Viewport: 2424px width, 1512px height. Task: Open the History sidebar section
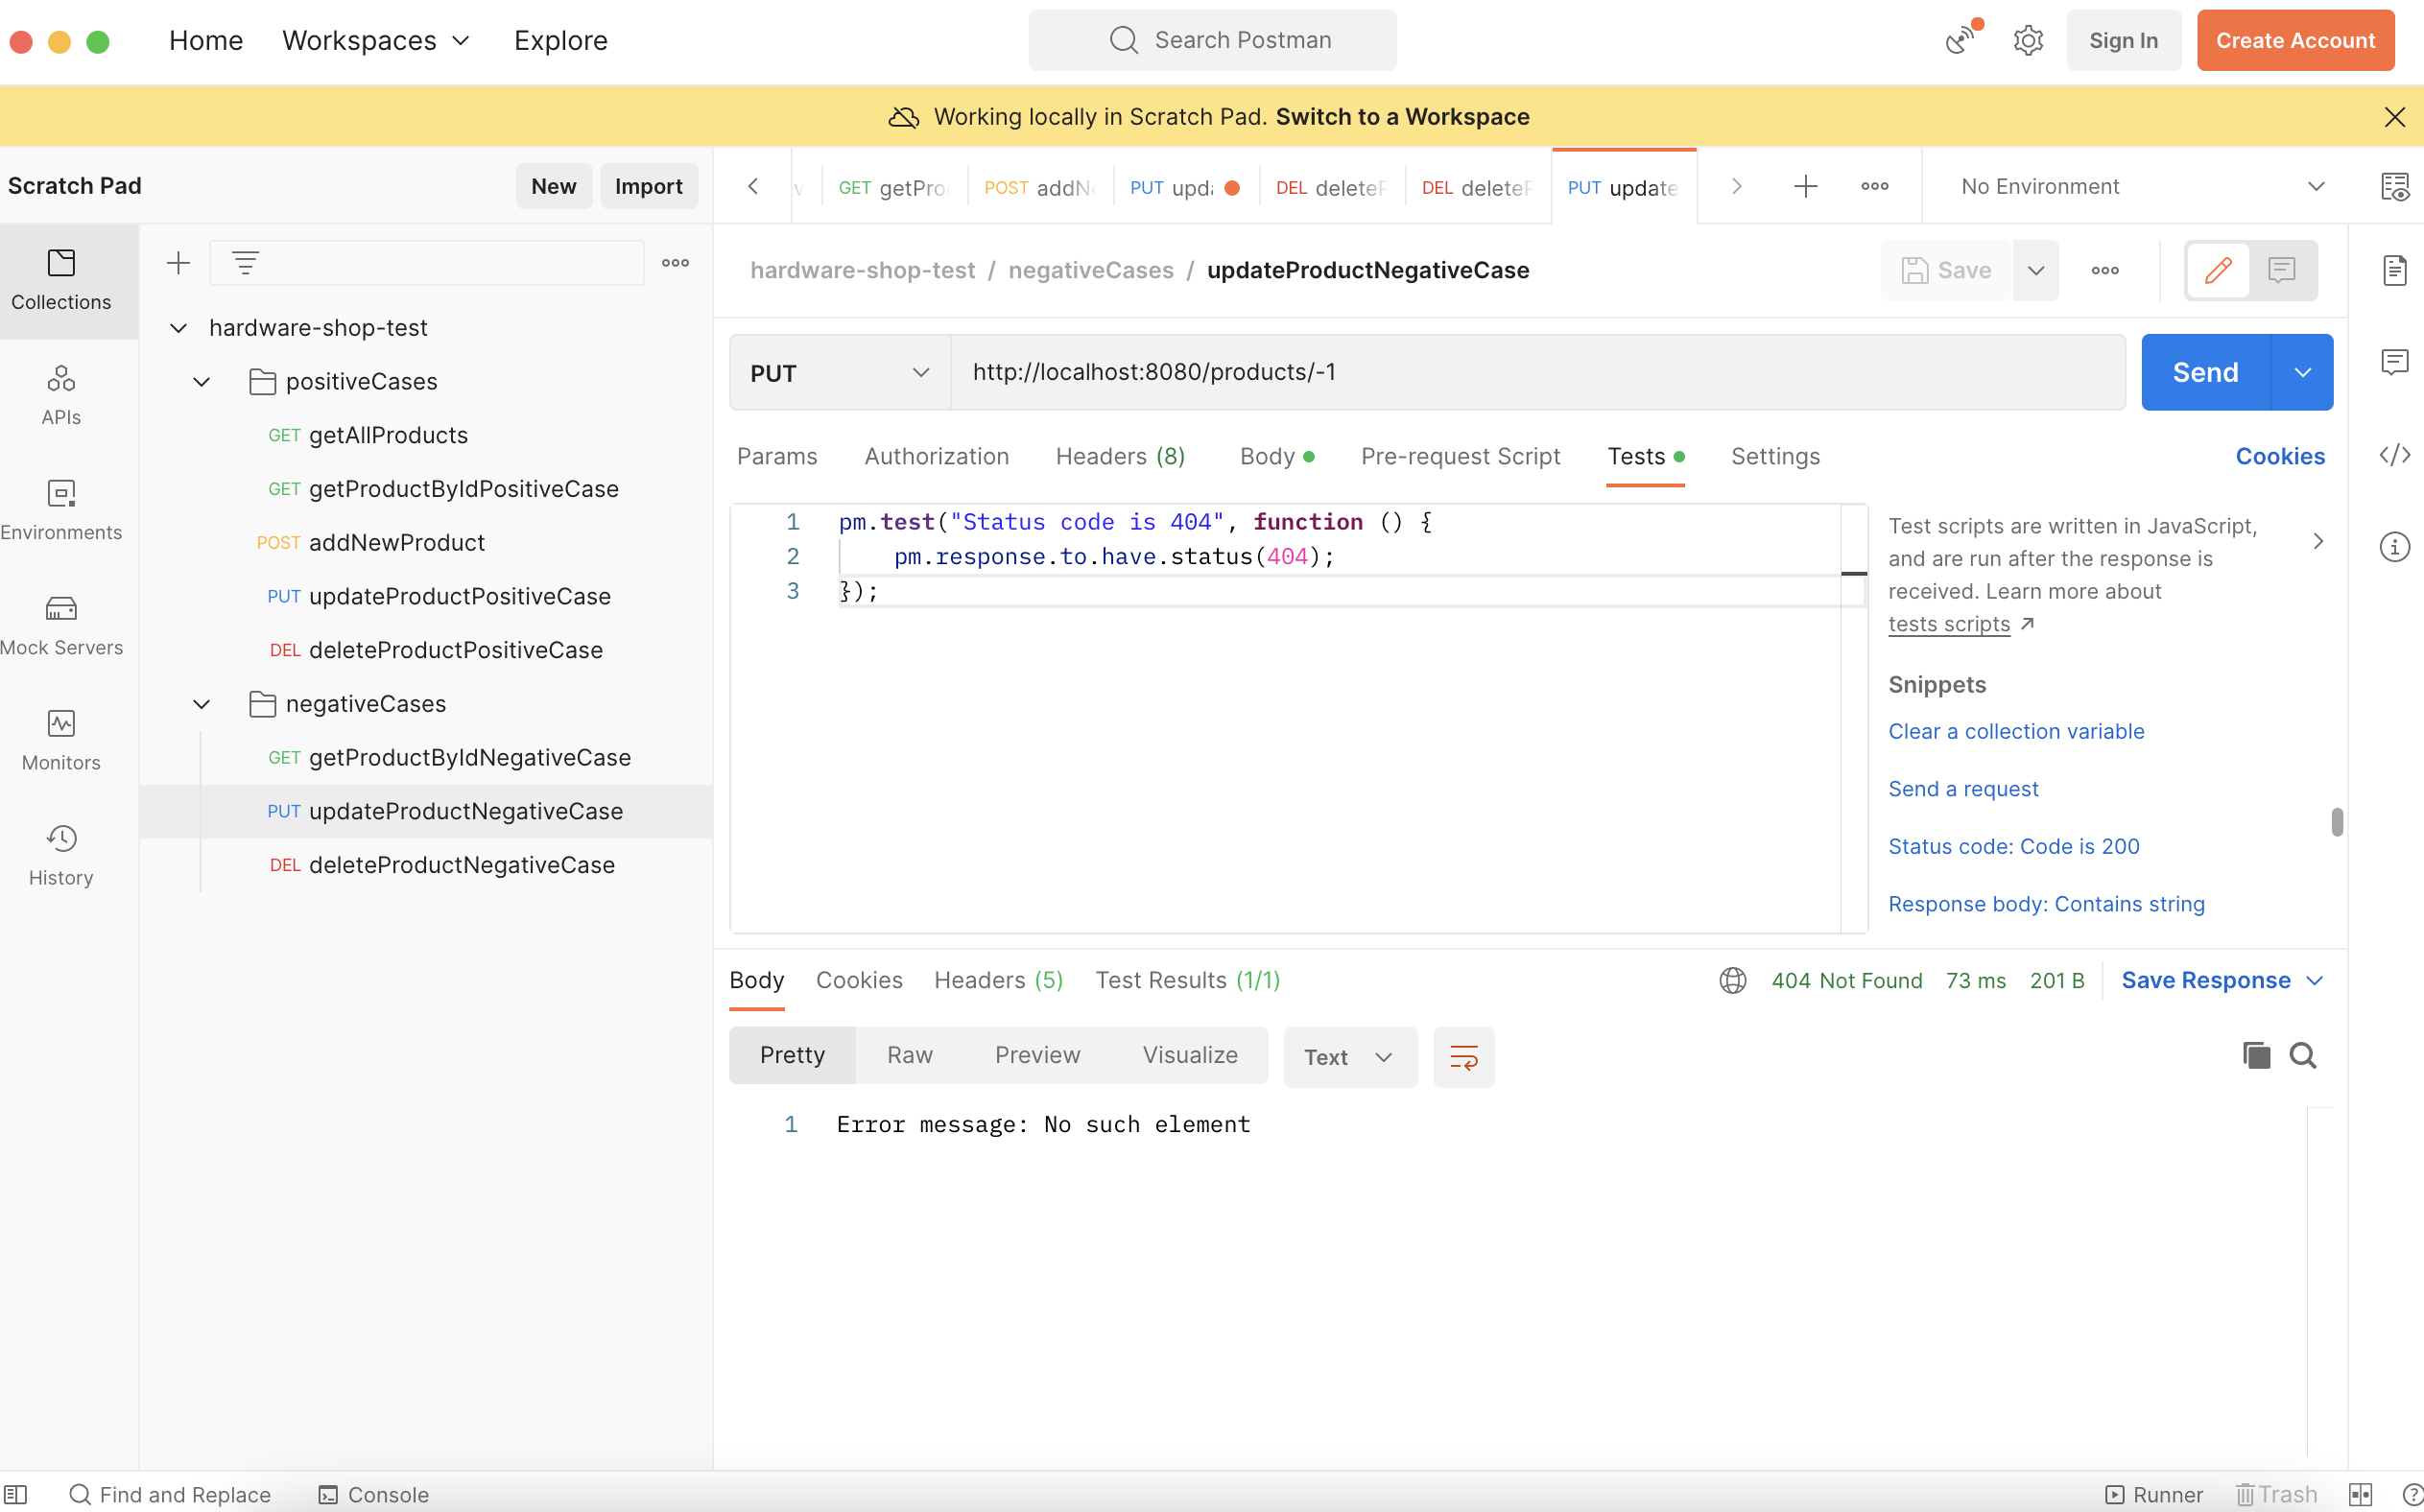[61, 855]
